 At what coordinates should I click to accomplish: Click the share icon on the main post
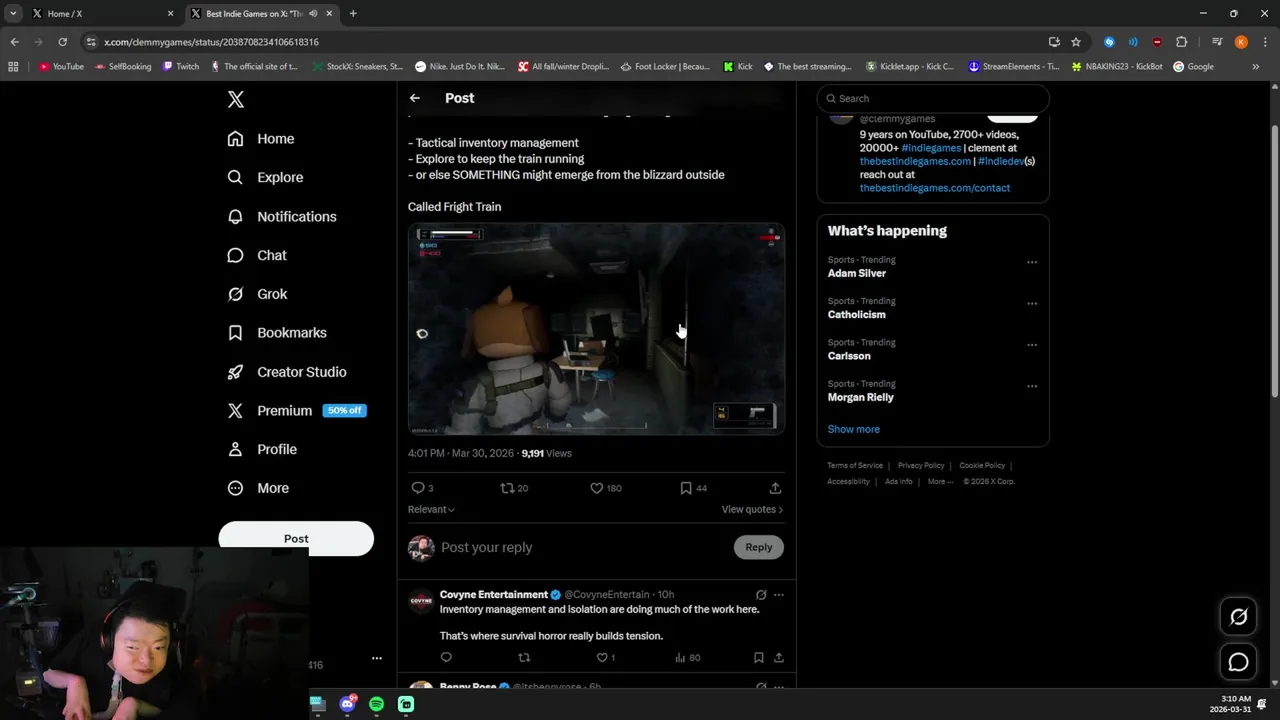pyautogui.click(x=775, y=488)
